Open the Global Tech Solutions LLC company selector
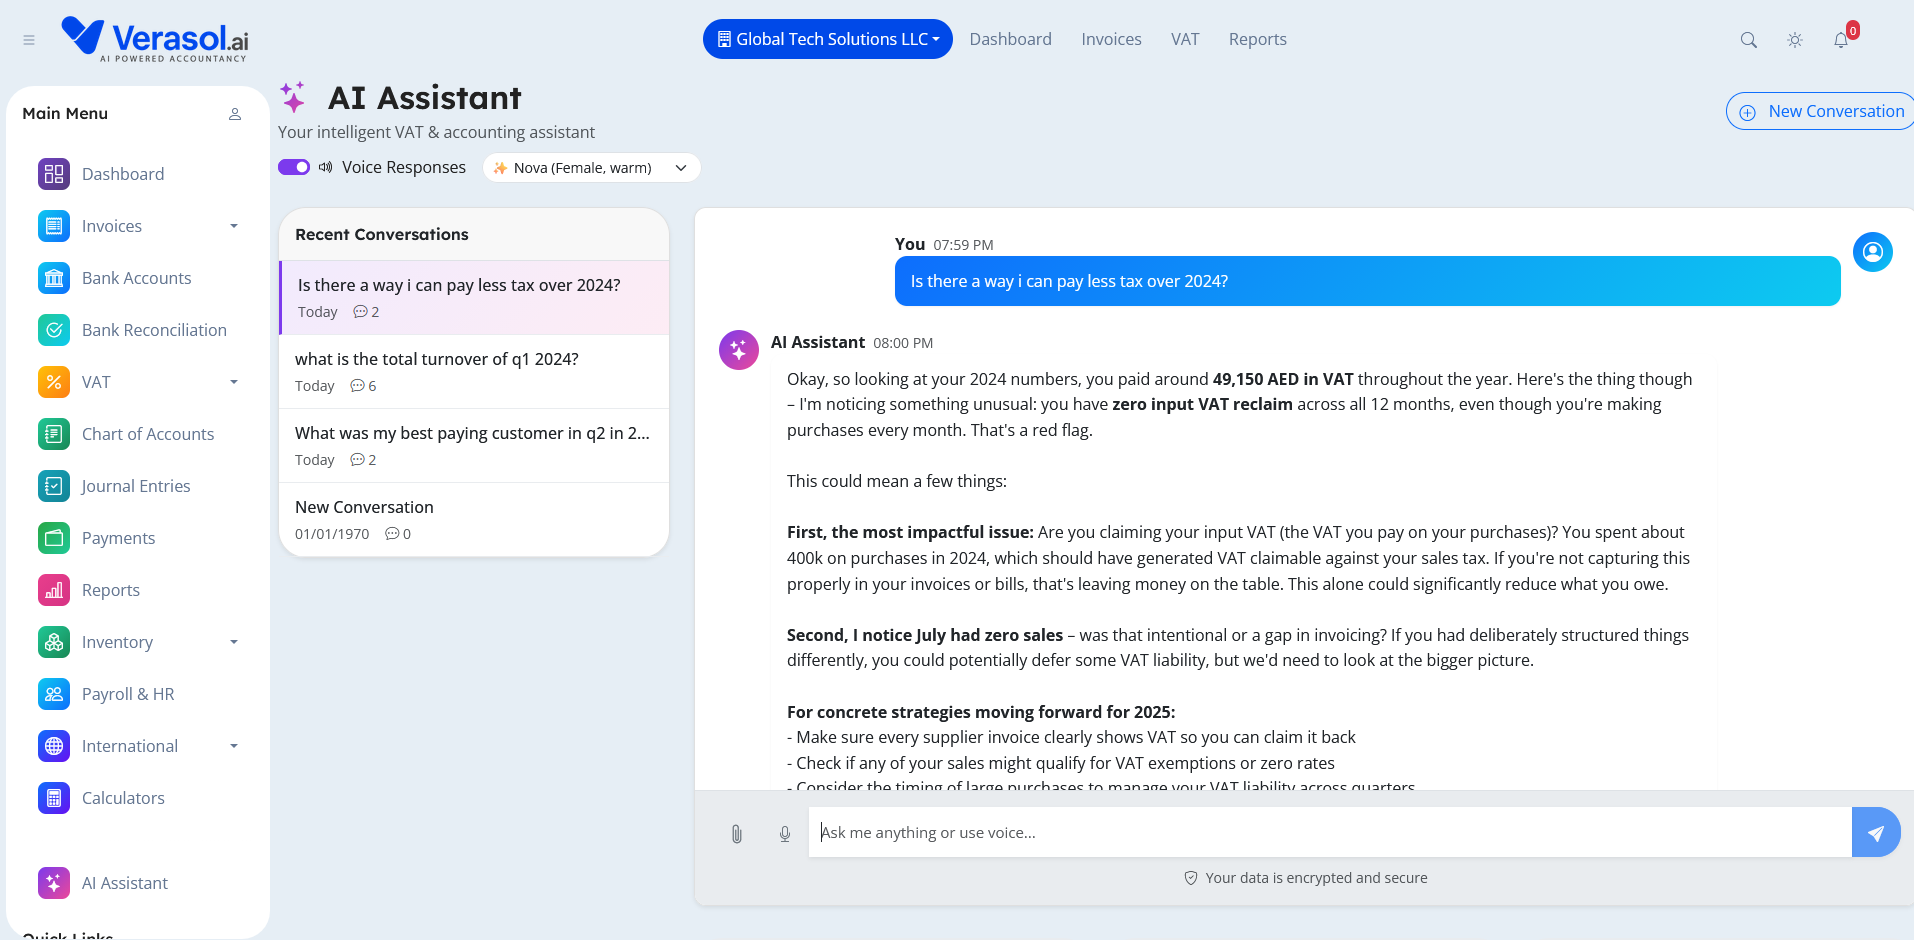 (x=826, y=38)
